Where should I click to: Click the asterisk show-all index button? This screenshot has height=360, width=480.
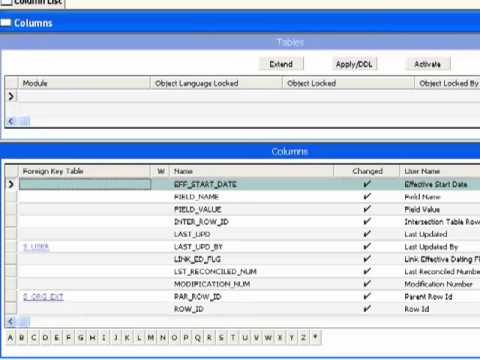click(315, 338)
